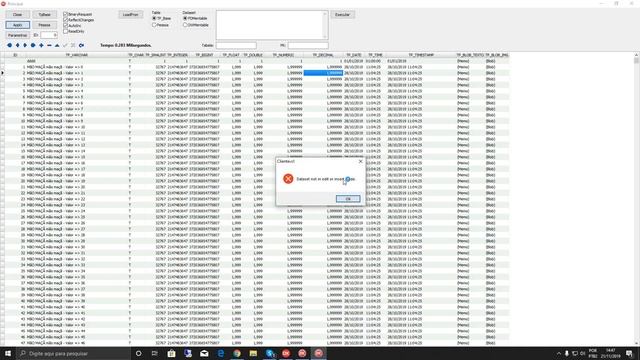Click the Parametros button
This screenshot has width=640, height=360.
coord(18,36)
